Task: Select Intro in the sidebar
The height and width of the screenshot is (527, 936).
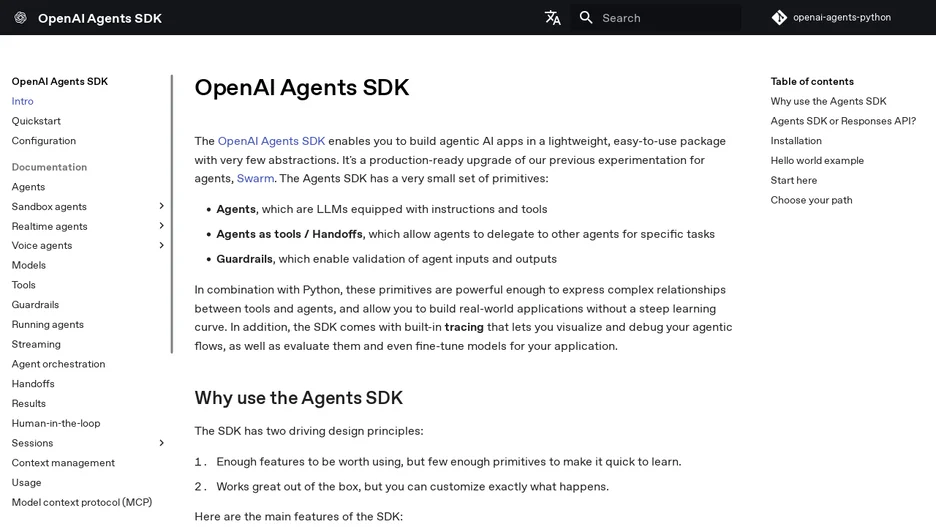Action: pos(23,101)
